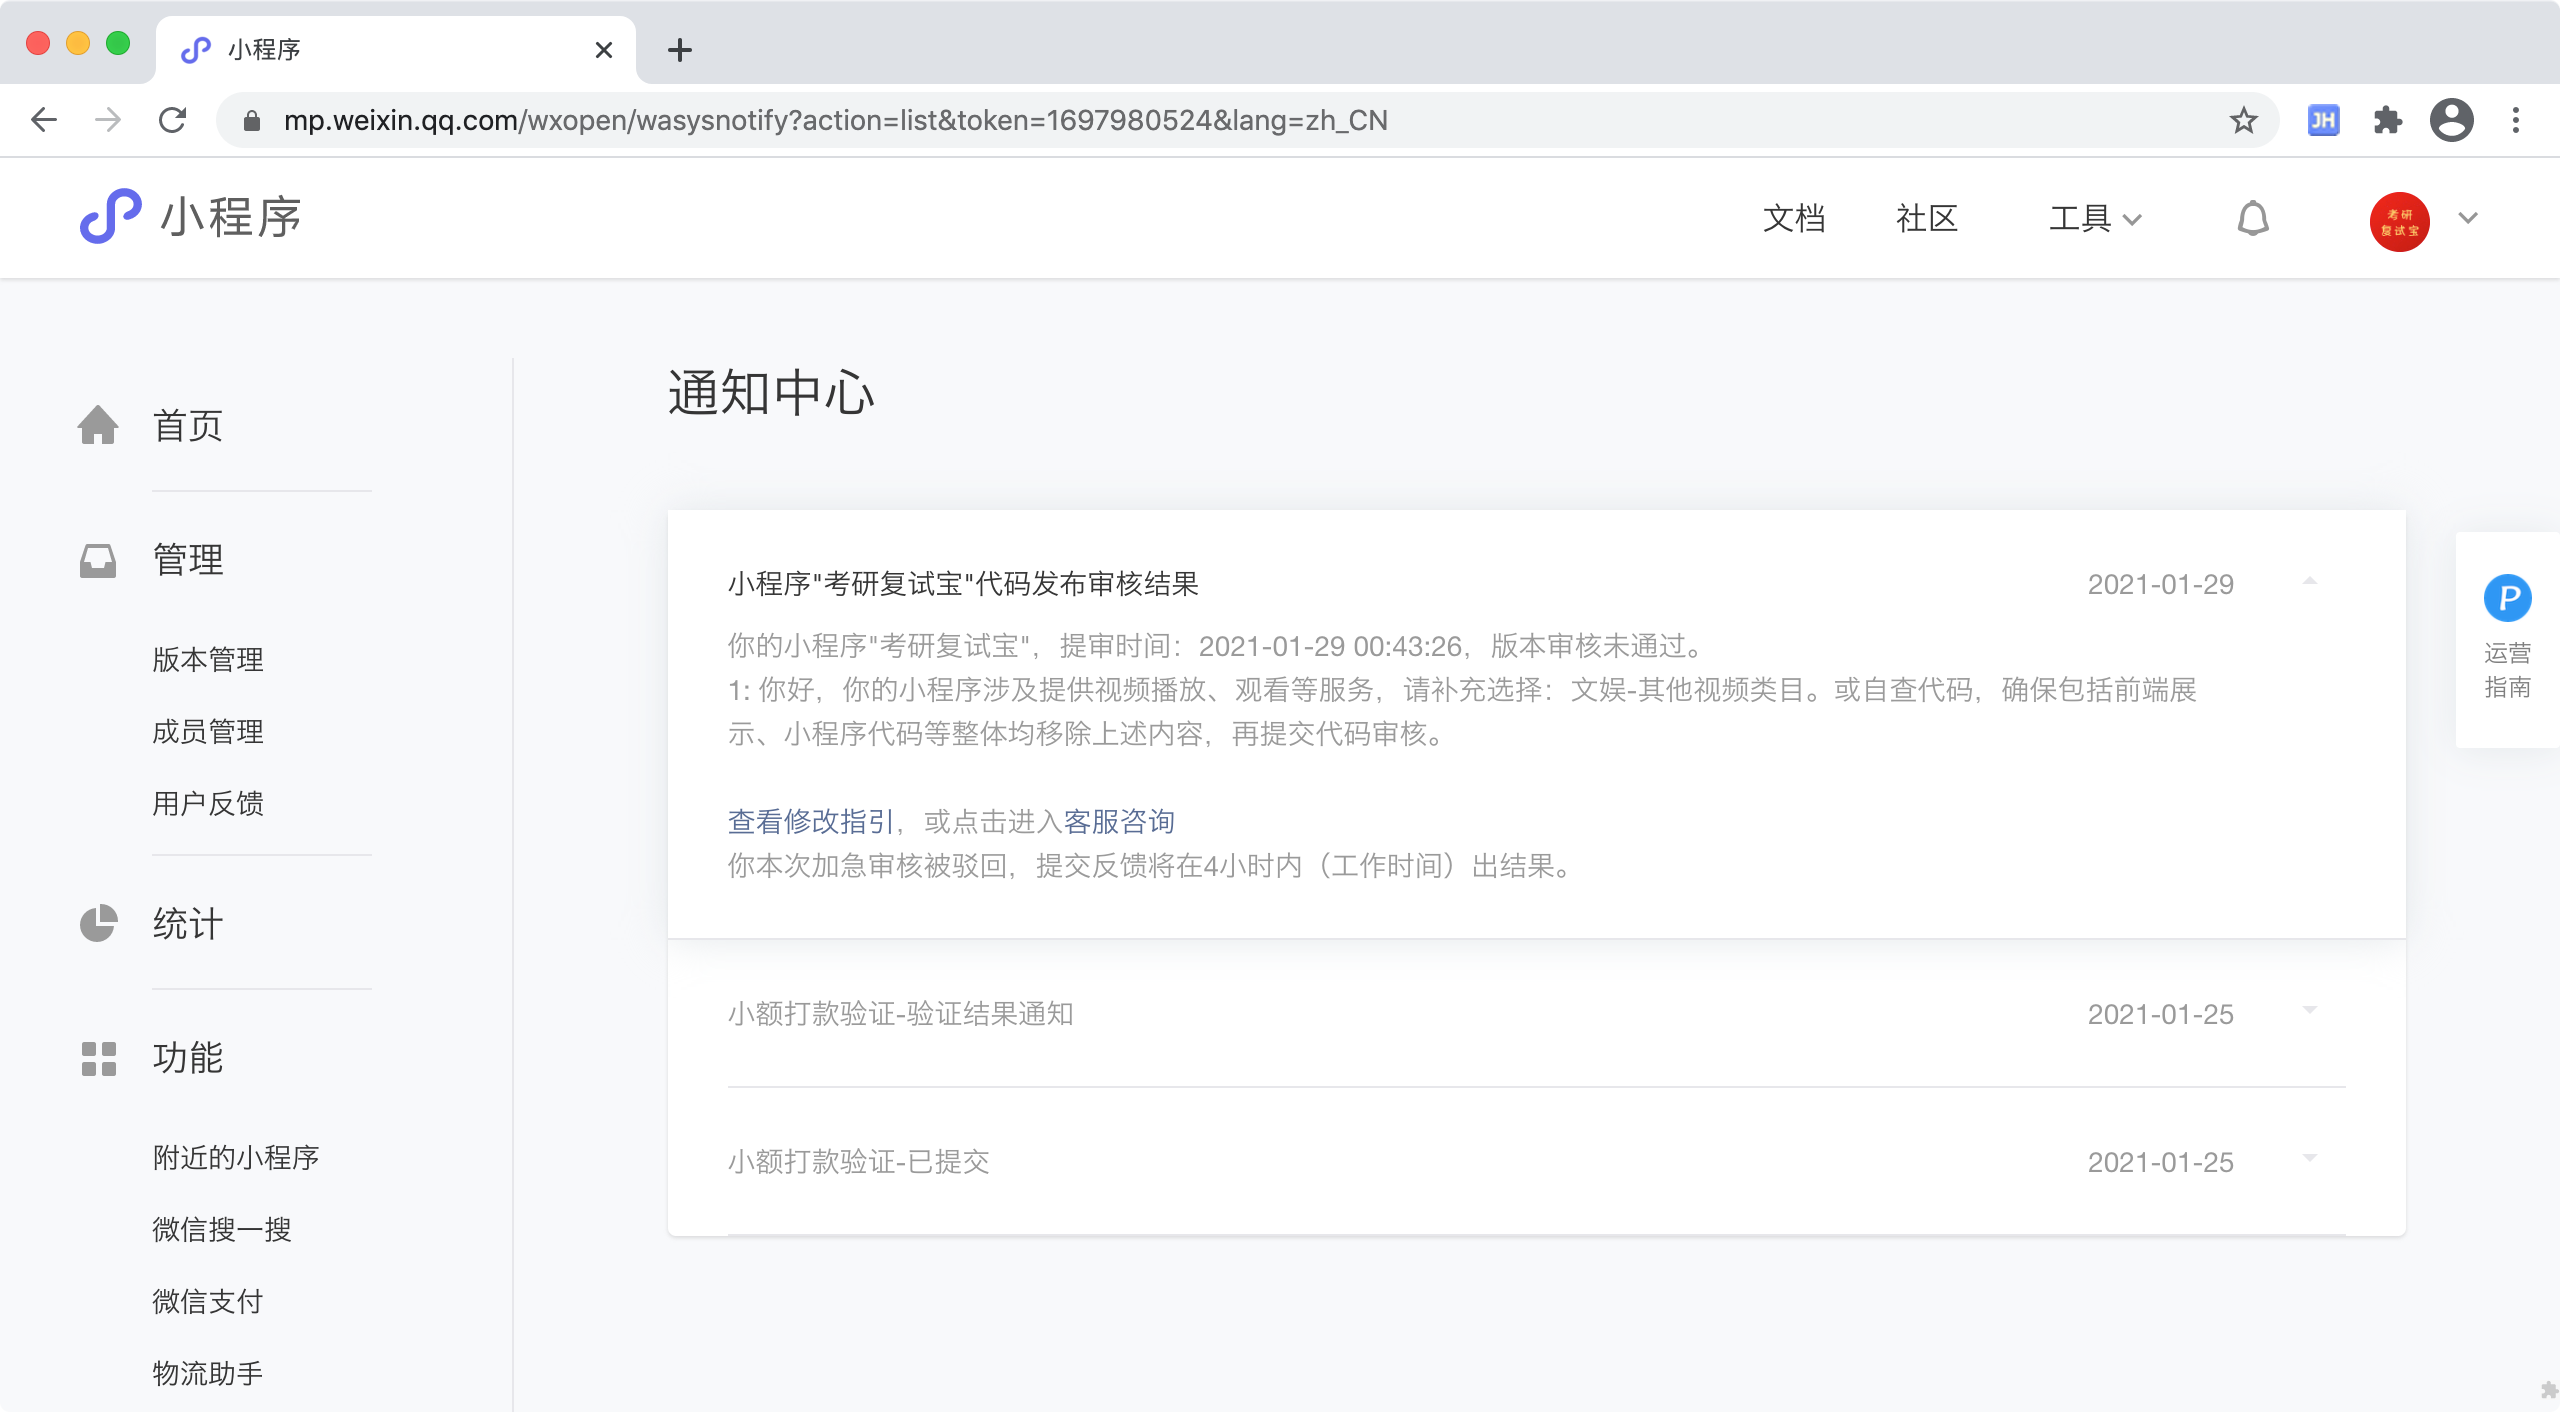
Task: Click the 管理 inbox icon
Action: click(x=98, y=560)
